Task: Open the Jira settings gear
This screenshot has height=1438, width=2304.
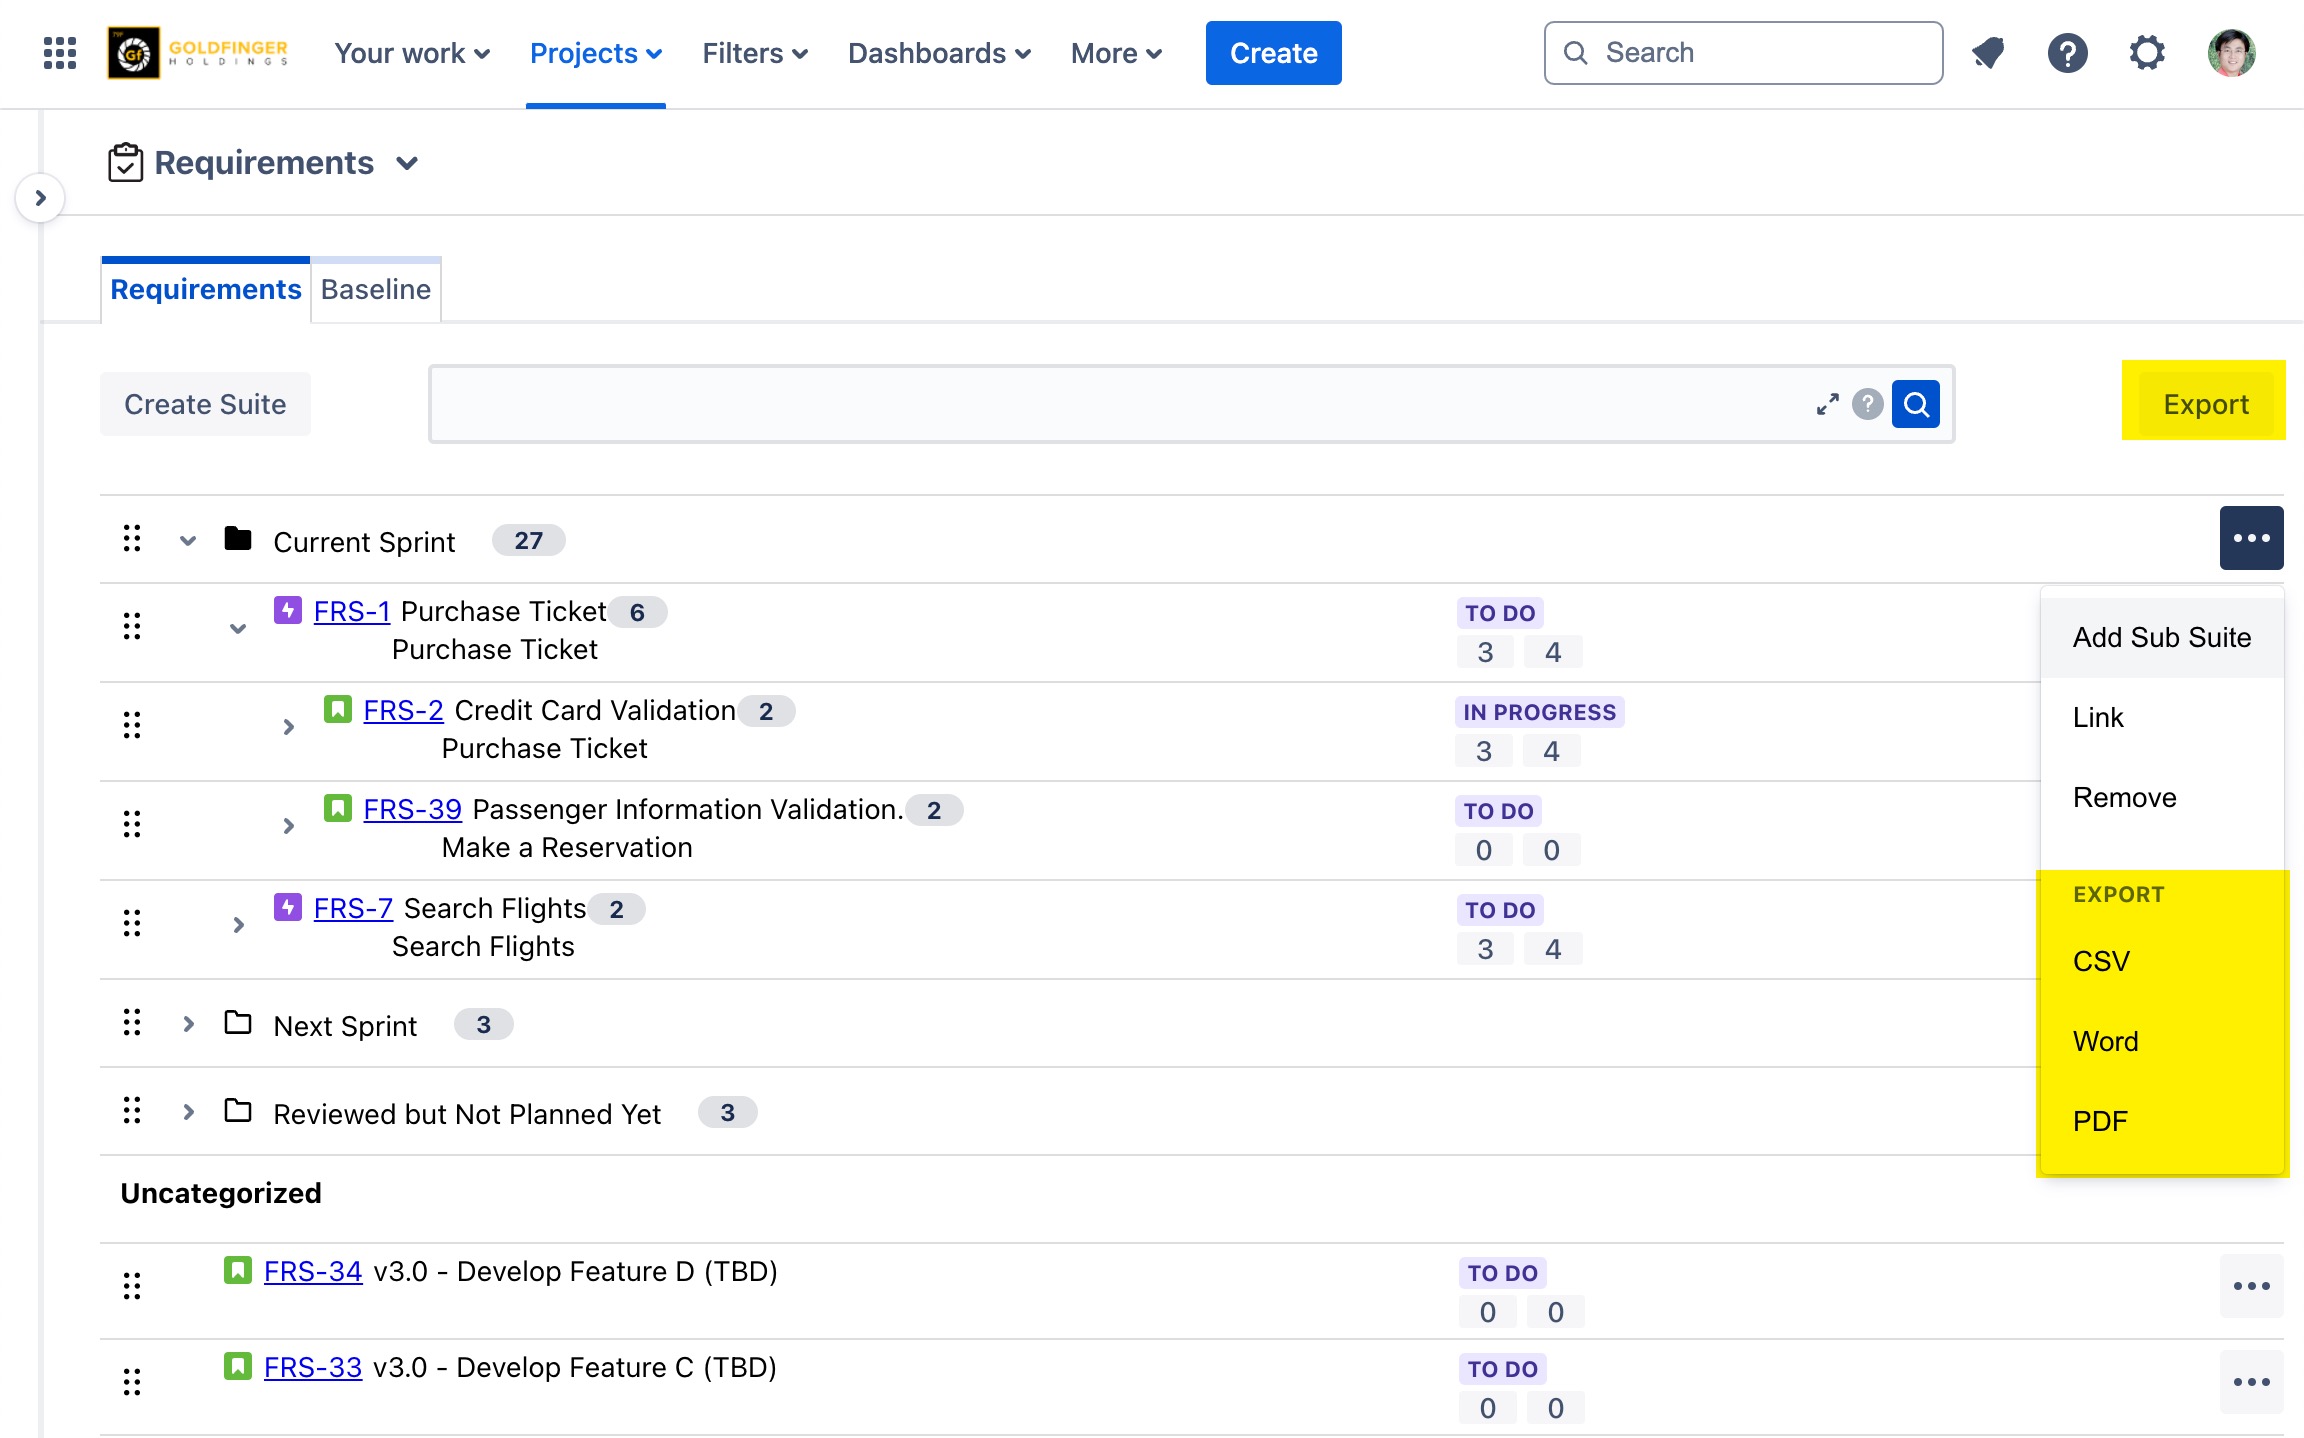Action: pos(2147,53)
